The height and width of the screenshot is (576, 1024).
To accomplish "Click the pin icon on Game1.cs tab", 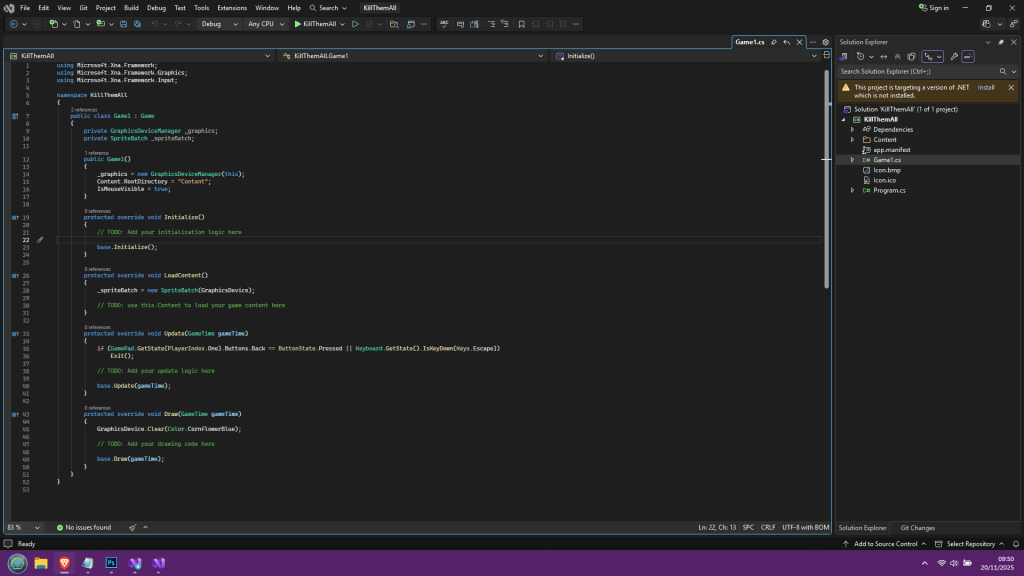I will [x=773, y=42].
